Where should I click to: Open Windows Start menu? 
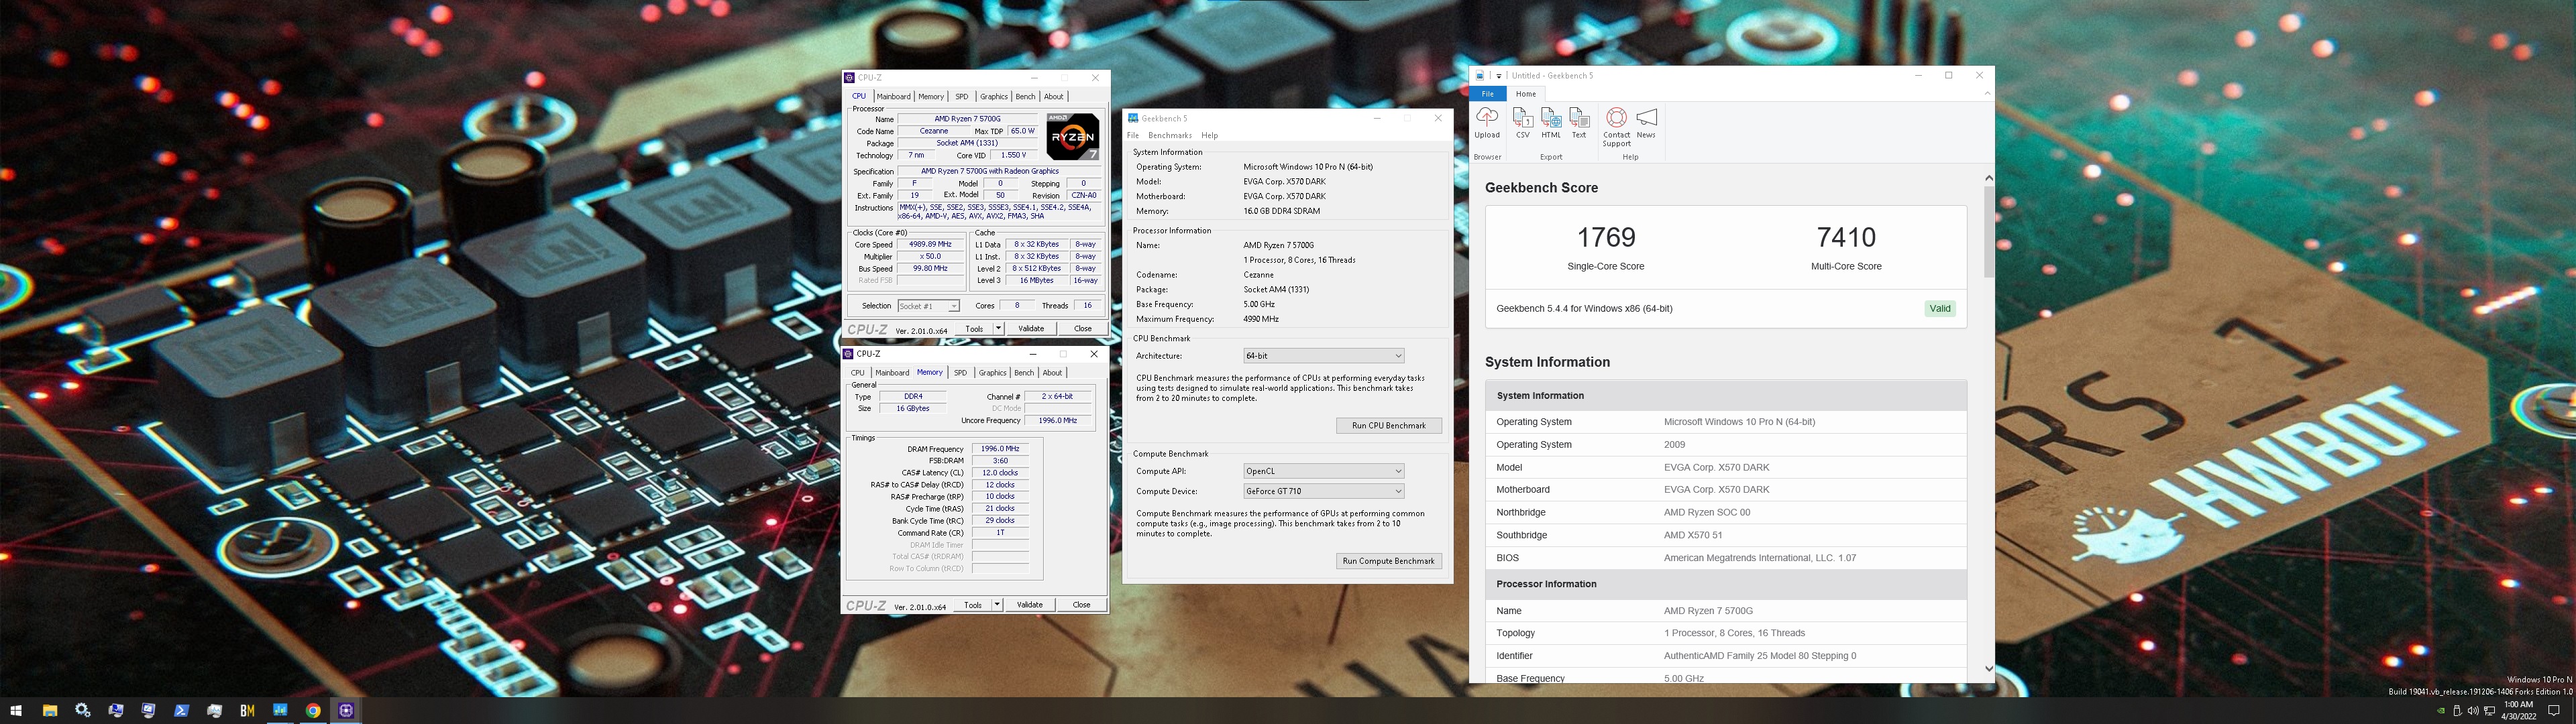(16, 711)
